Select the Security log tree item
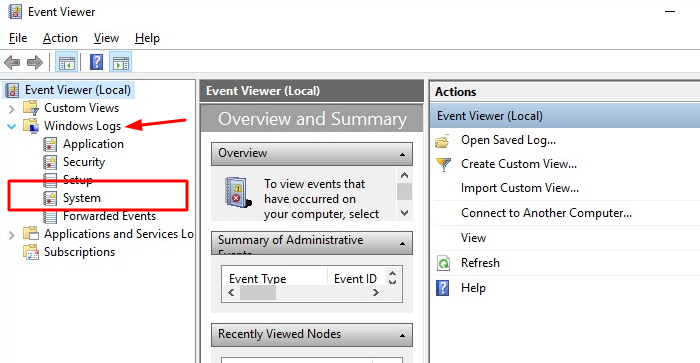 click(x=84, y=162)
